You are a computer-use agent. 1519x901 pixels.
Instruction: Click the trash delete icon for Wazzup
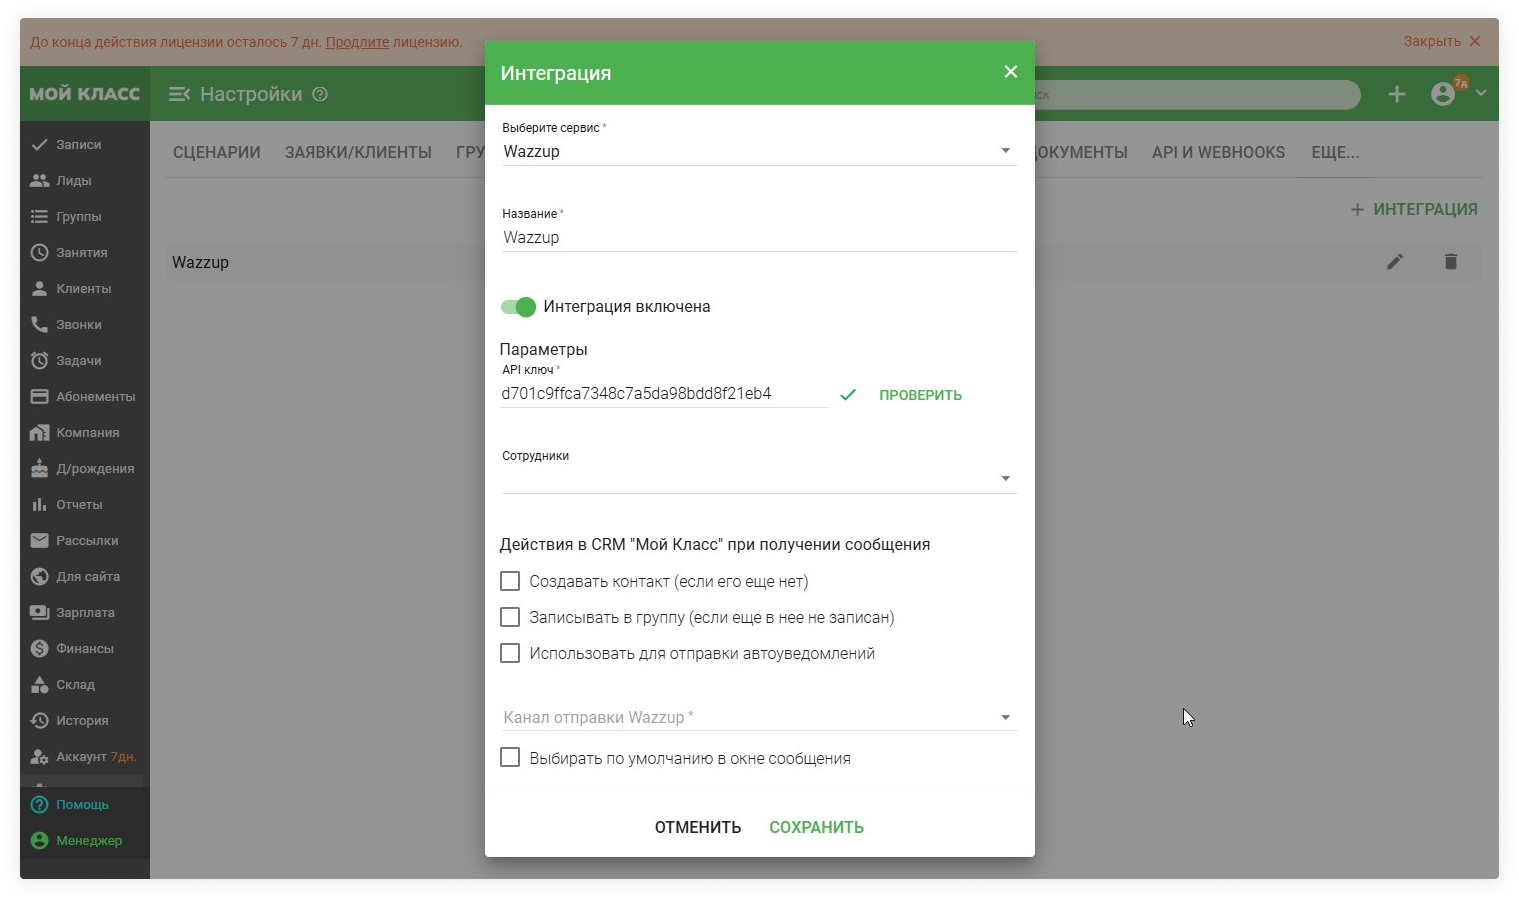[x=1450, y=262]
